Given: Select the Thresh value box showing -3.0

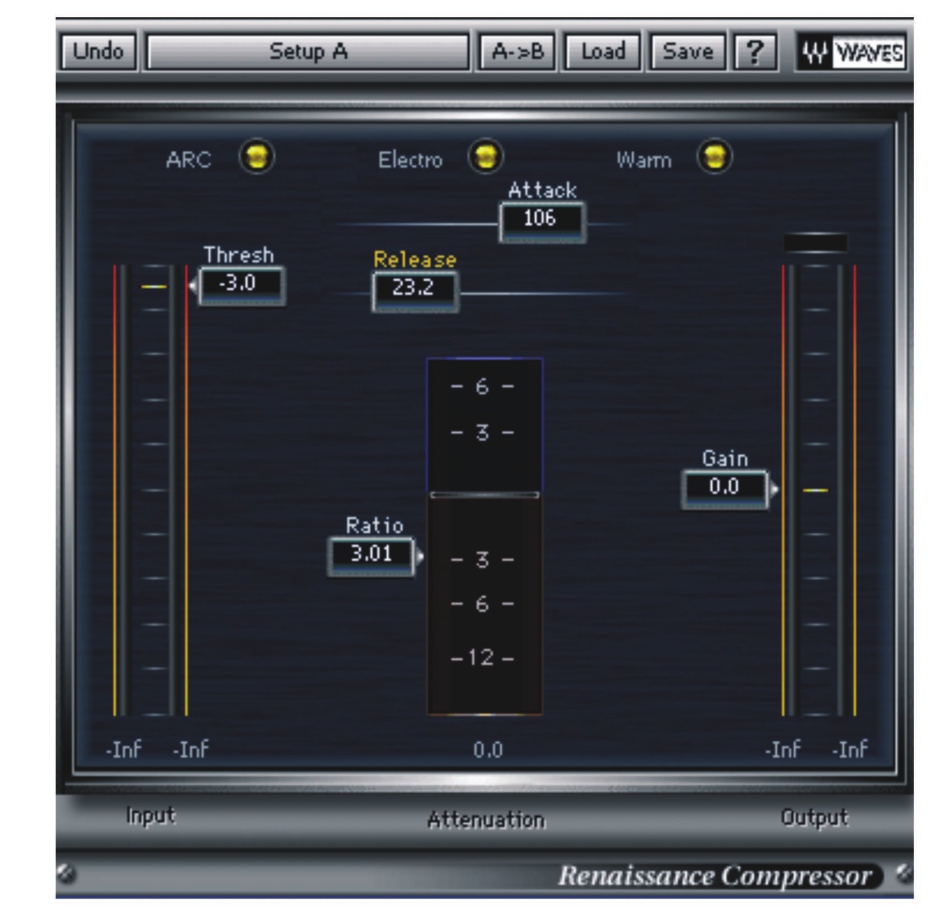Looking at the screenshot, I should [x=241, y=286].
